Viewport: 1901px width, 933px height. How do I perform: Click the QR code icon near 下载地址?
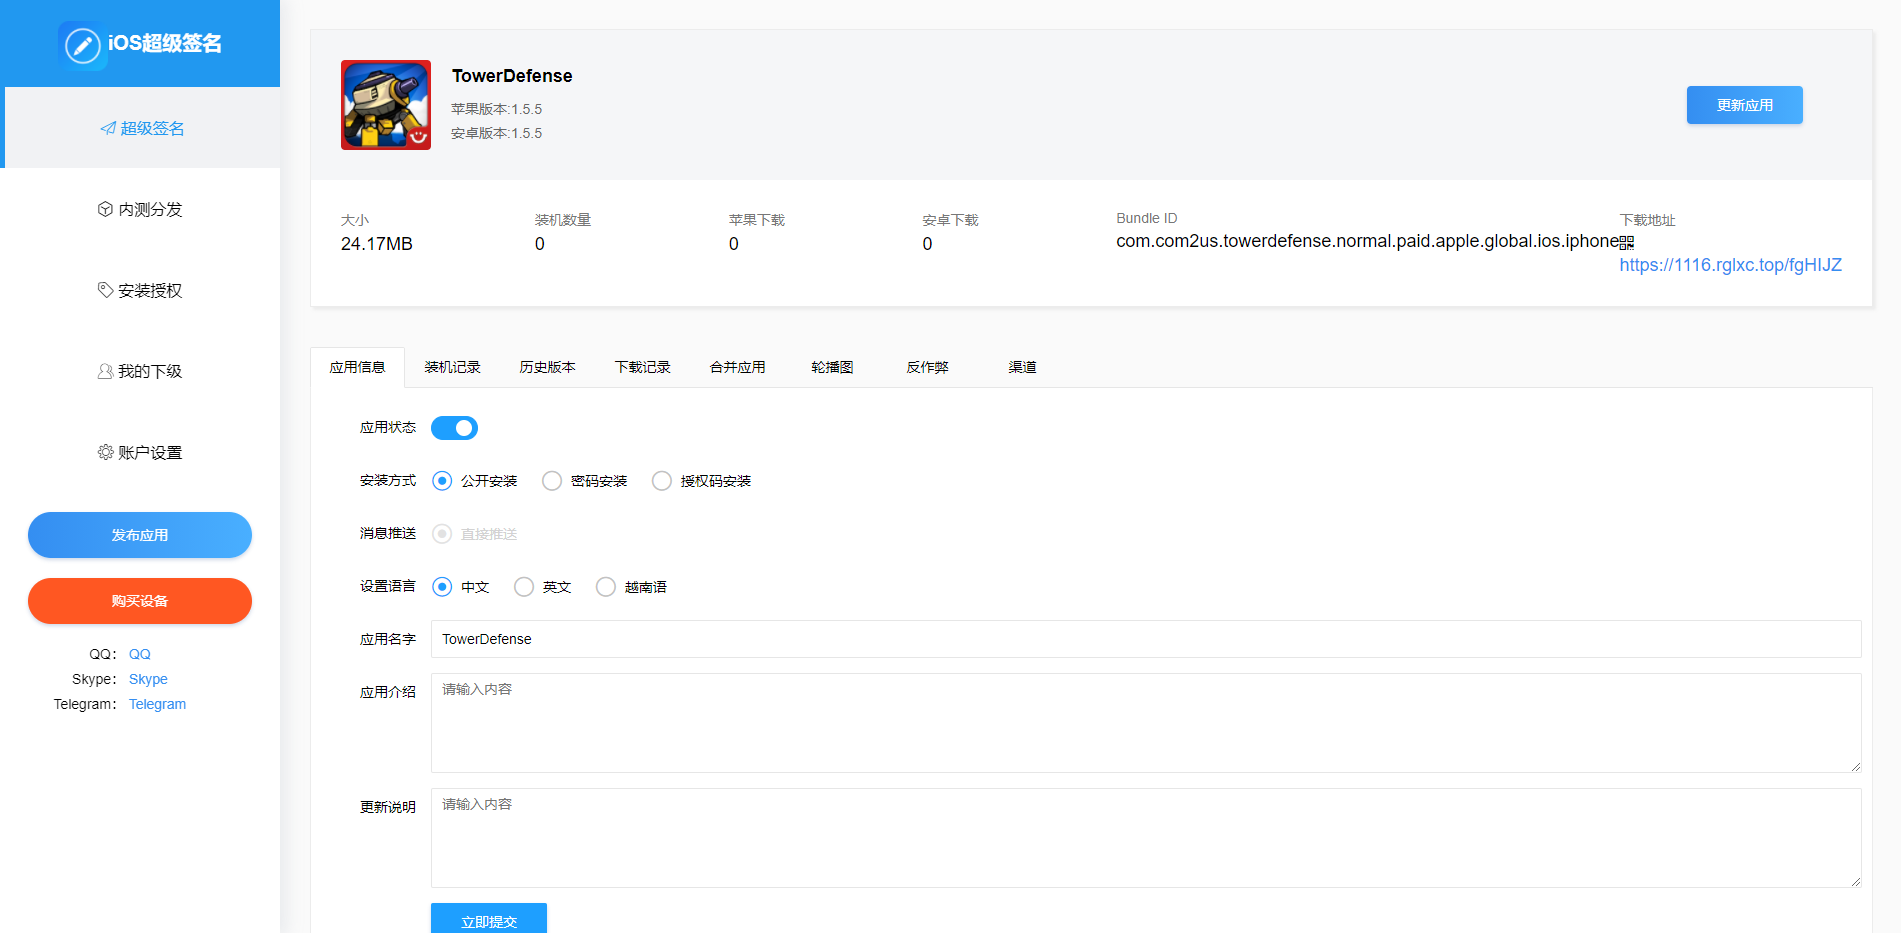[x=1627, y=243]
